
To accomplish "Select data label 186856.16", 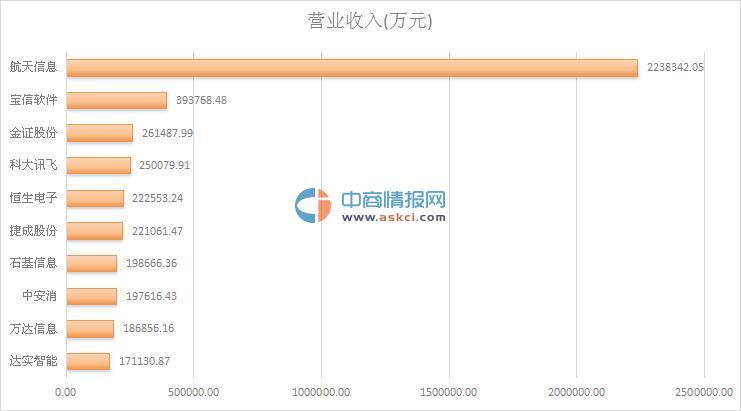I will tap(148, 328).
